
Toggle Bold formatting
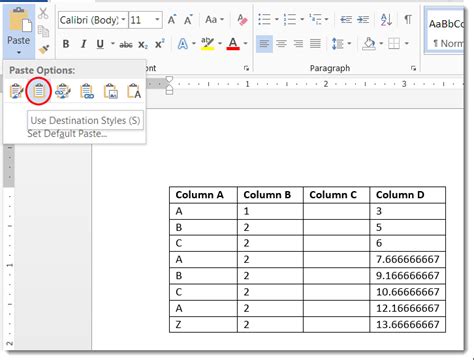[66, 44]
